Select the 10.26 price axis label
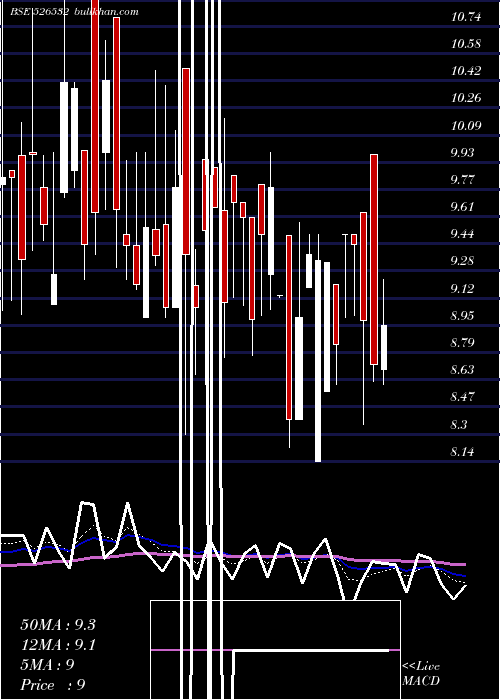 466,97
